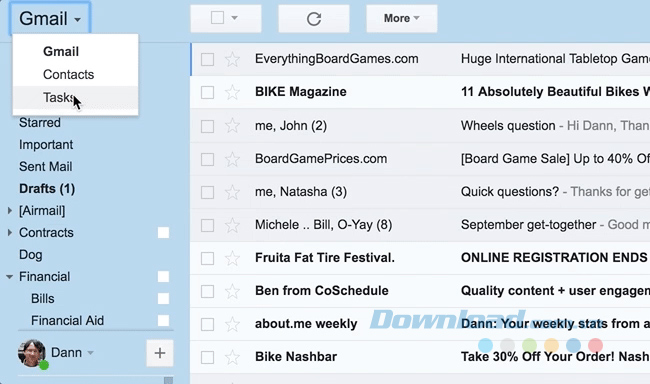Screen dimensions: 650x384
Task: Star the me, John (2) conversation
Action: pos(232,126)
